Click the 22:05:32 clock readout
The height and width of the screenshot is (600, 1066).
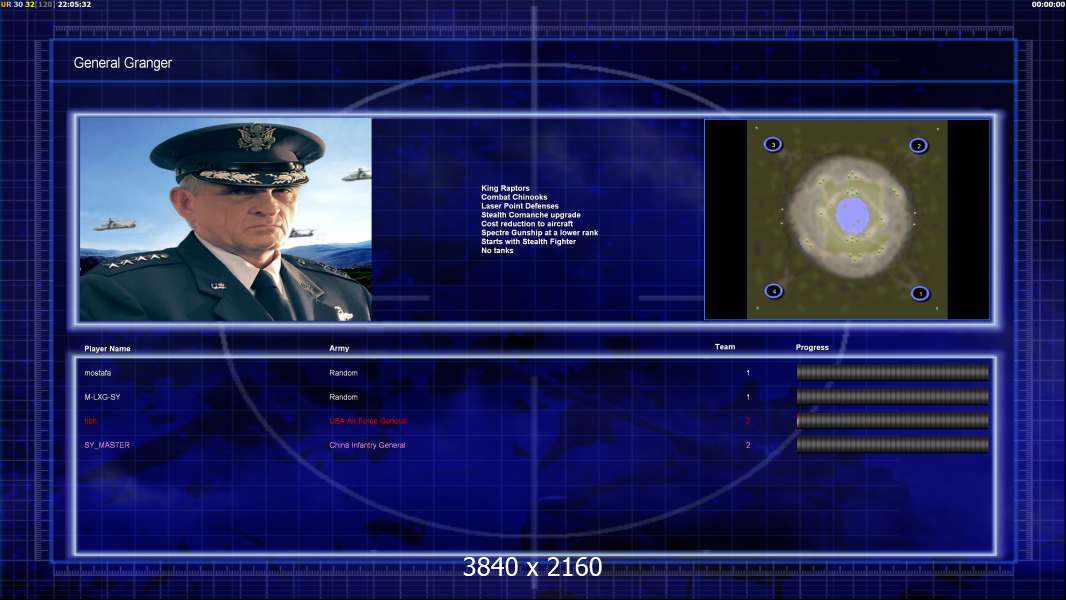[x=74, y=4]
